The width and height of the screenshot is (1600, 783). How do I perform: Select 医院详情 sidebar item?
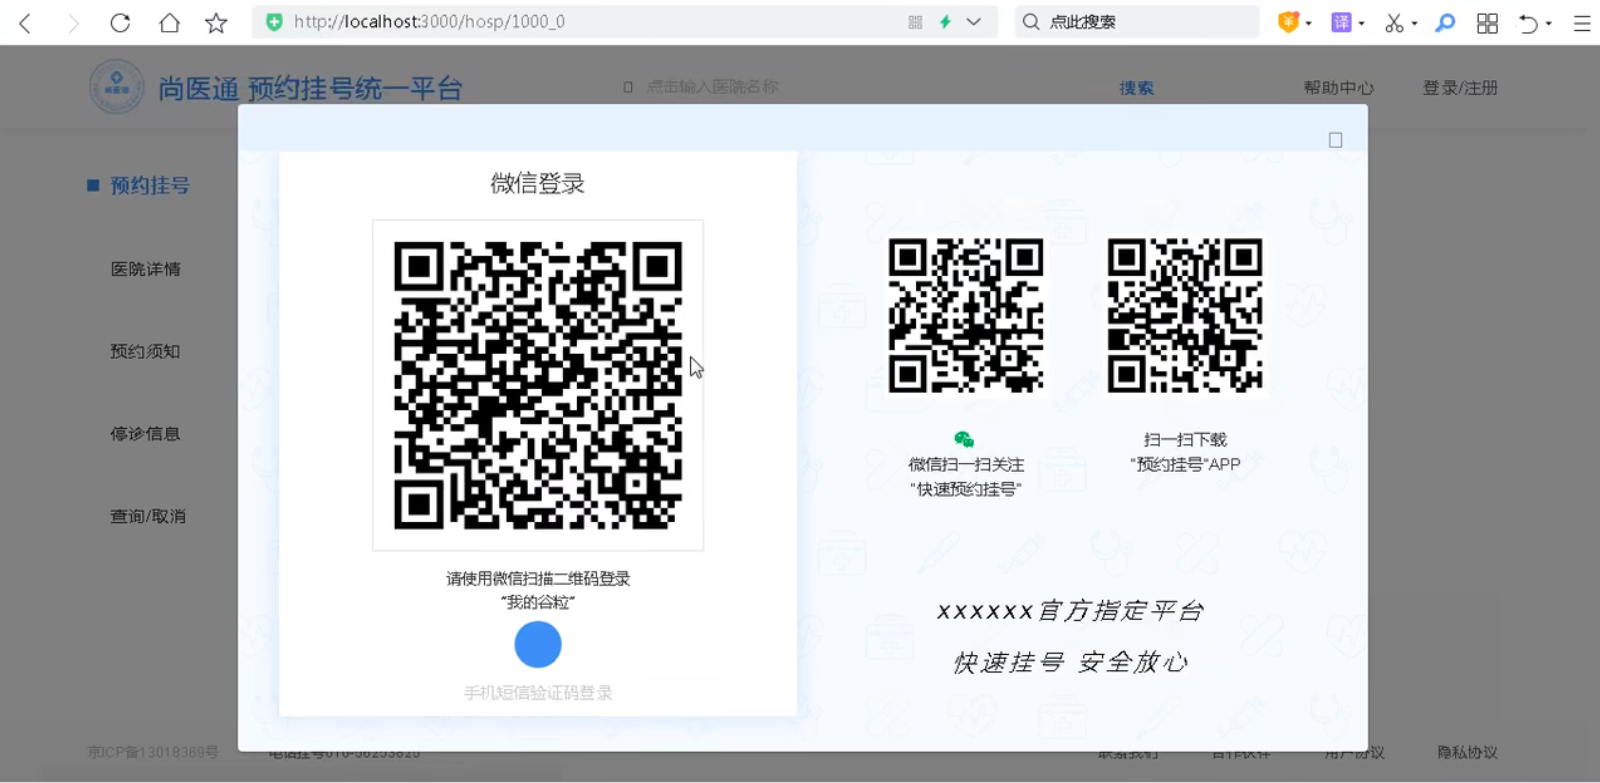point(146,269)
